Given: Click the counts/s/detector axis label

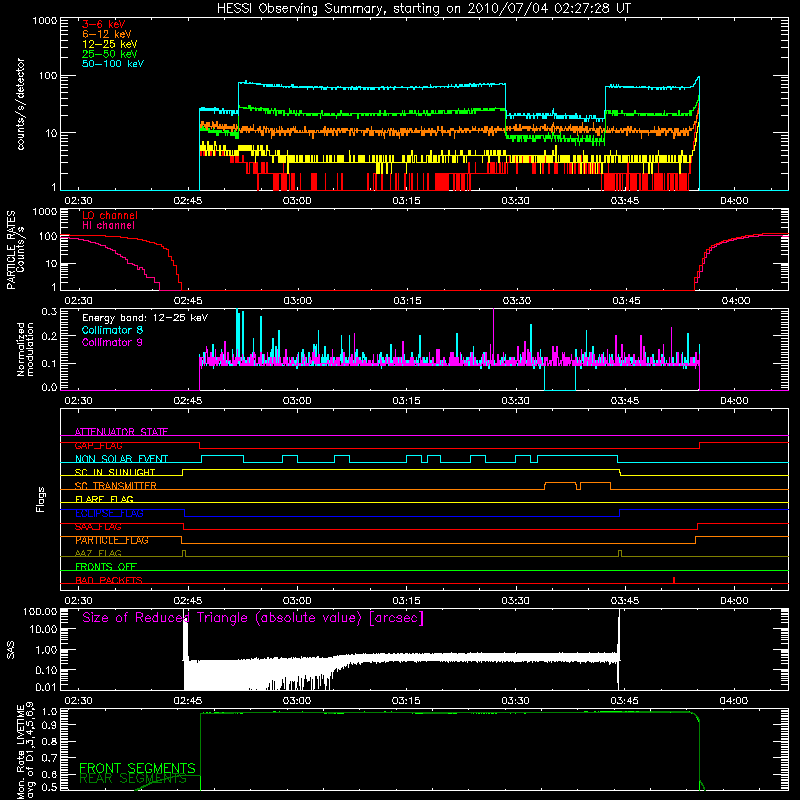Looking at the screenshot, I should [x=21, y=104].
